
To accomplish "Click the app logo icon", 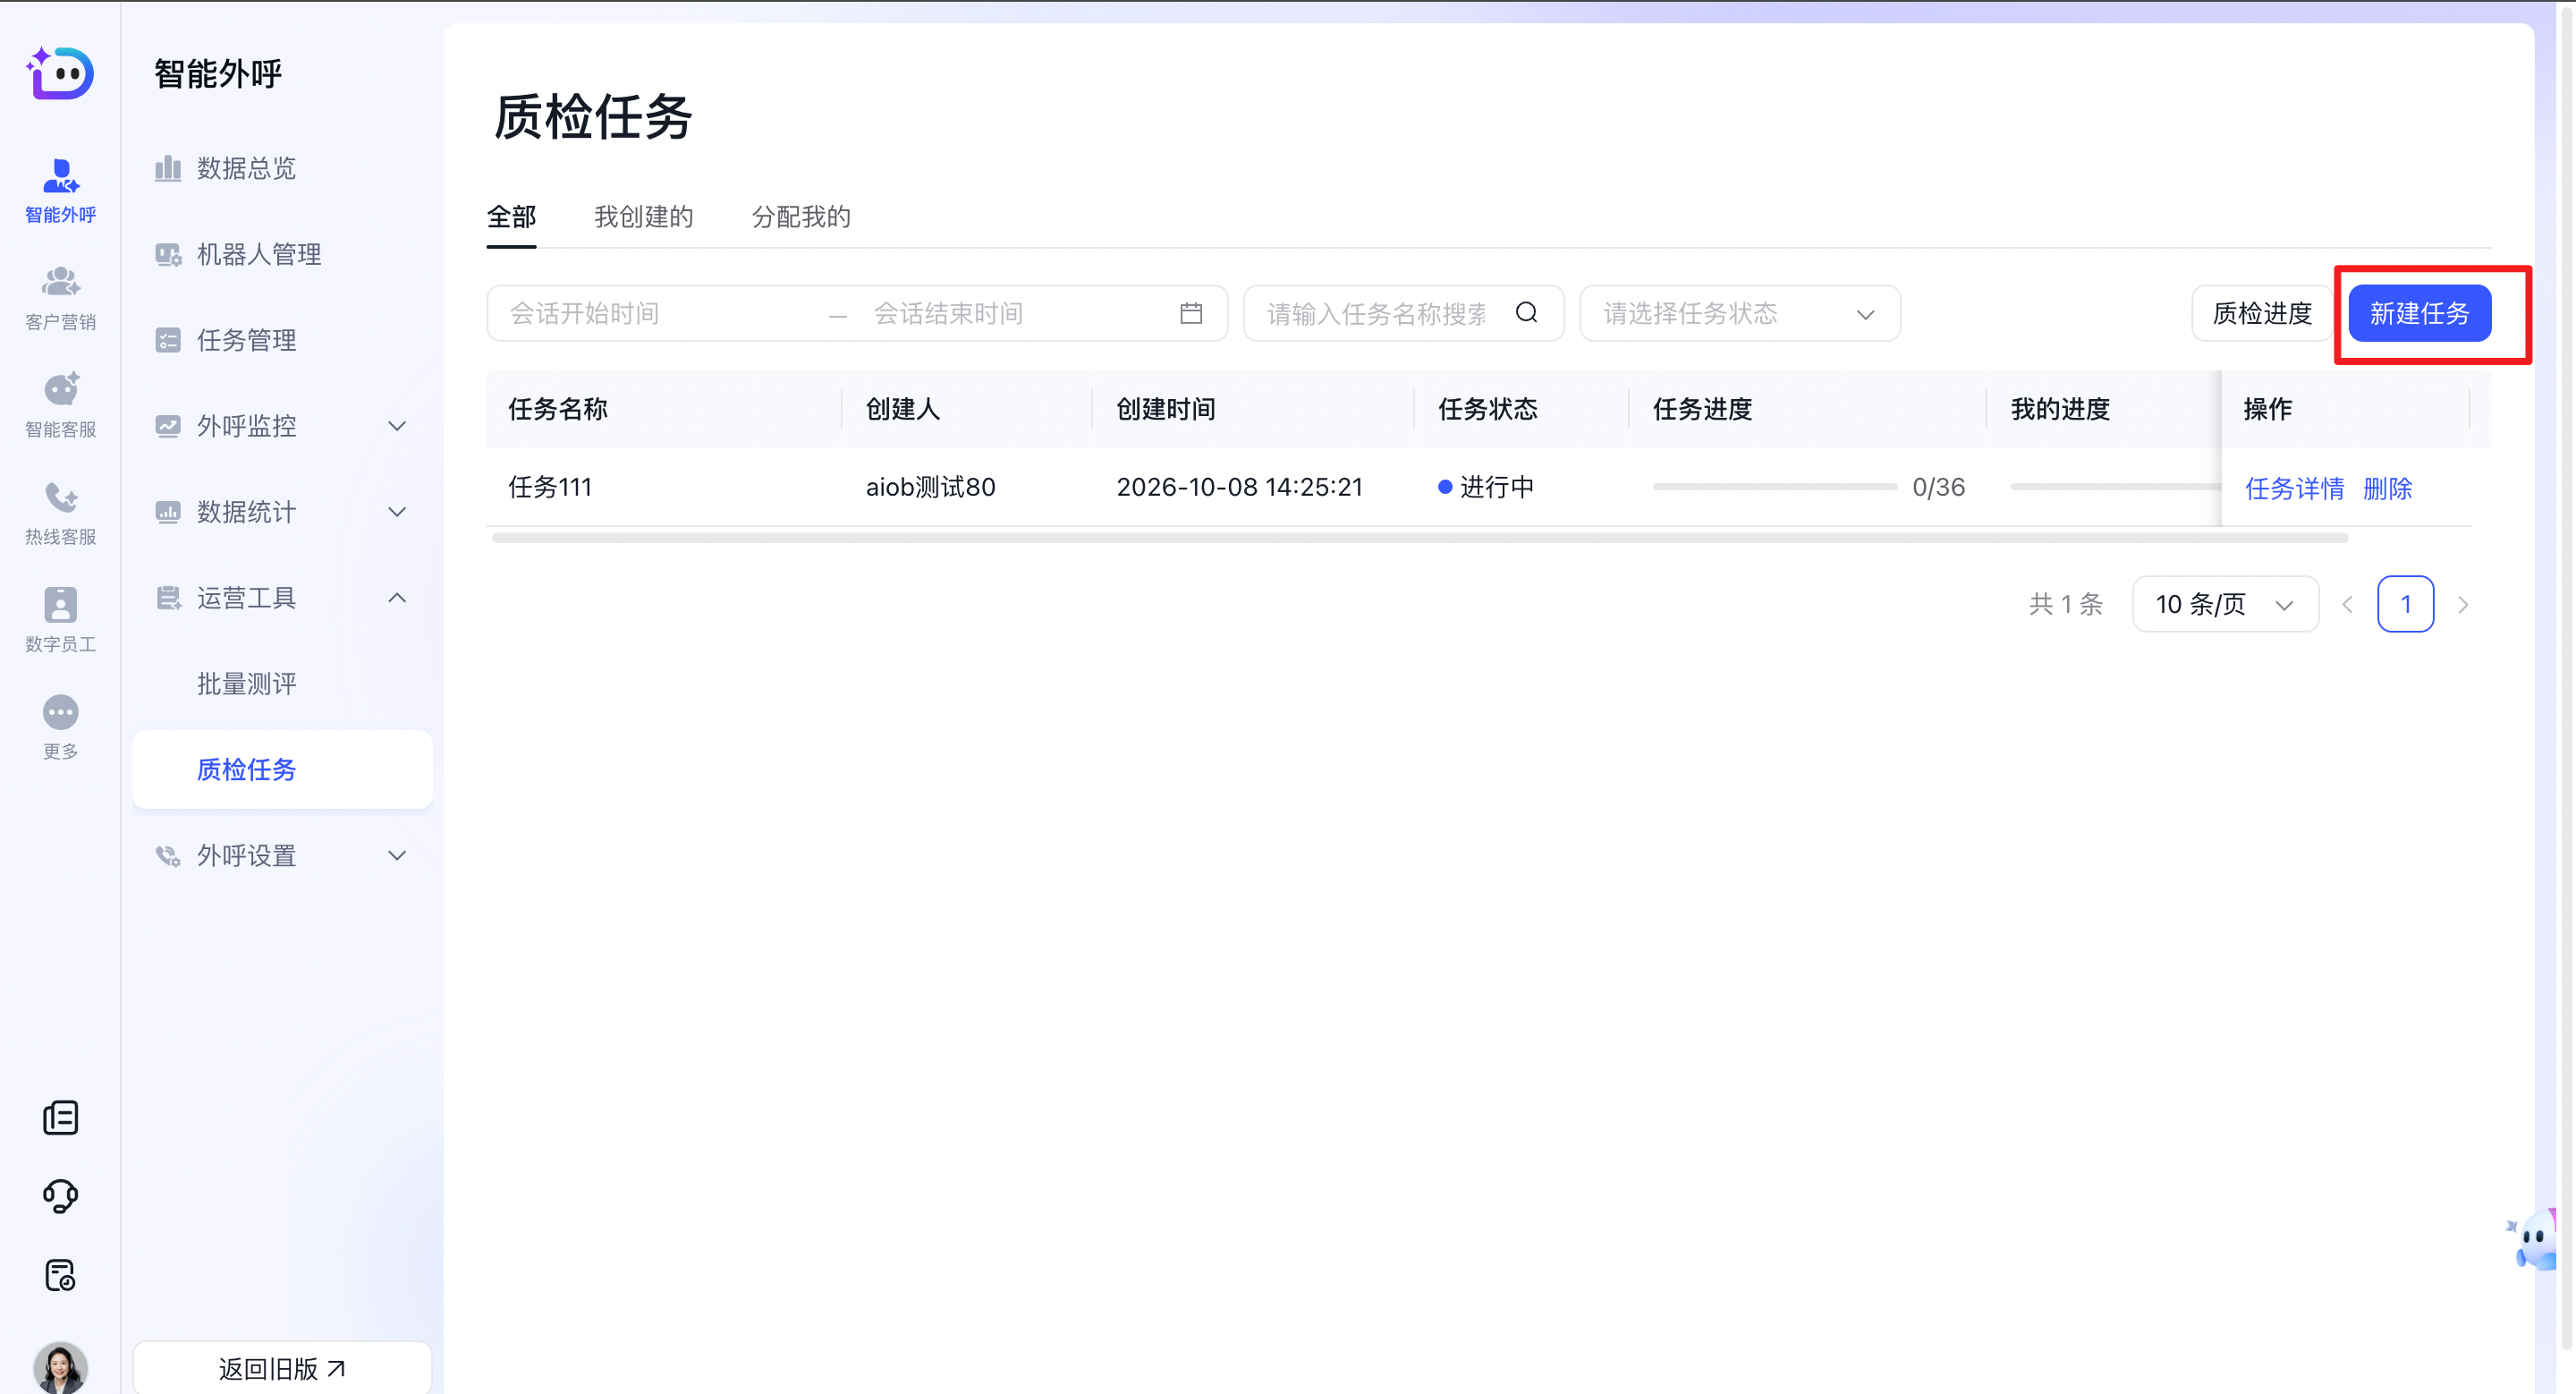I will [60, 73].
